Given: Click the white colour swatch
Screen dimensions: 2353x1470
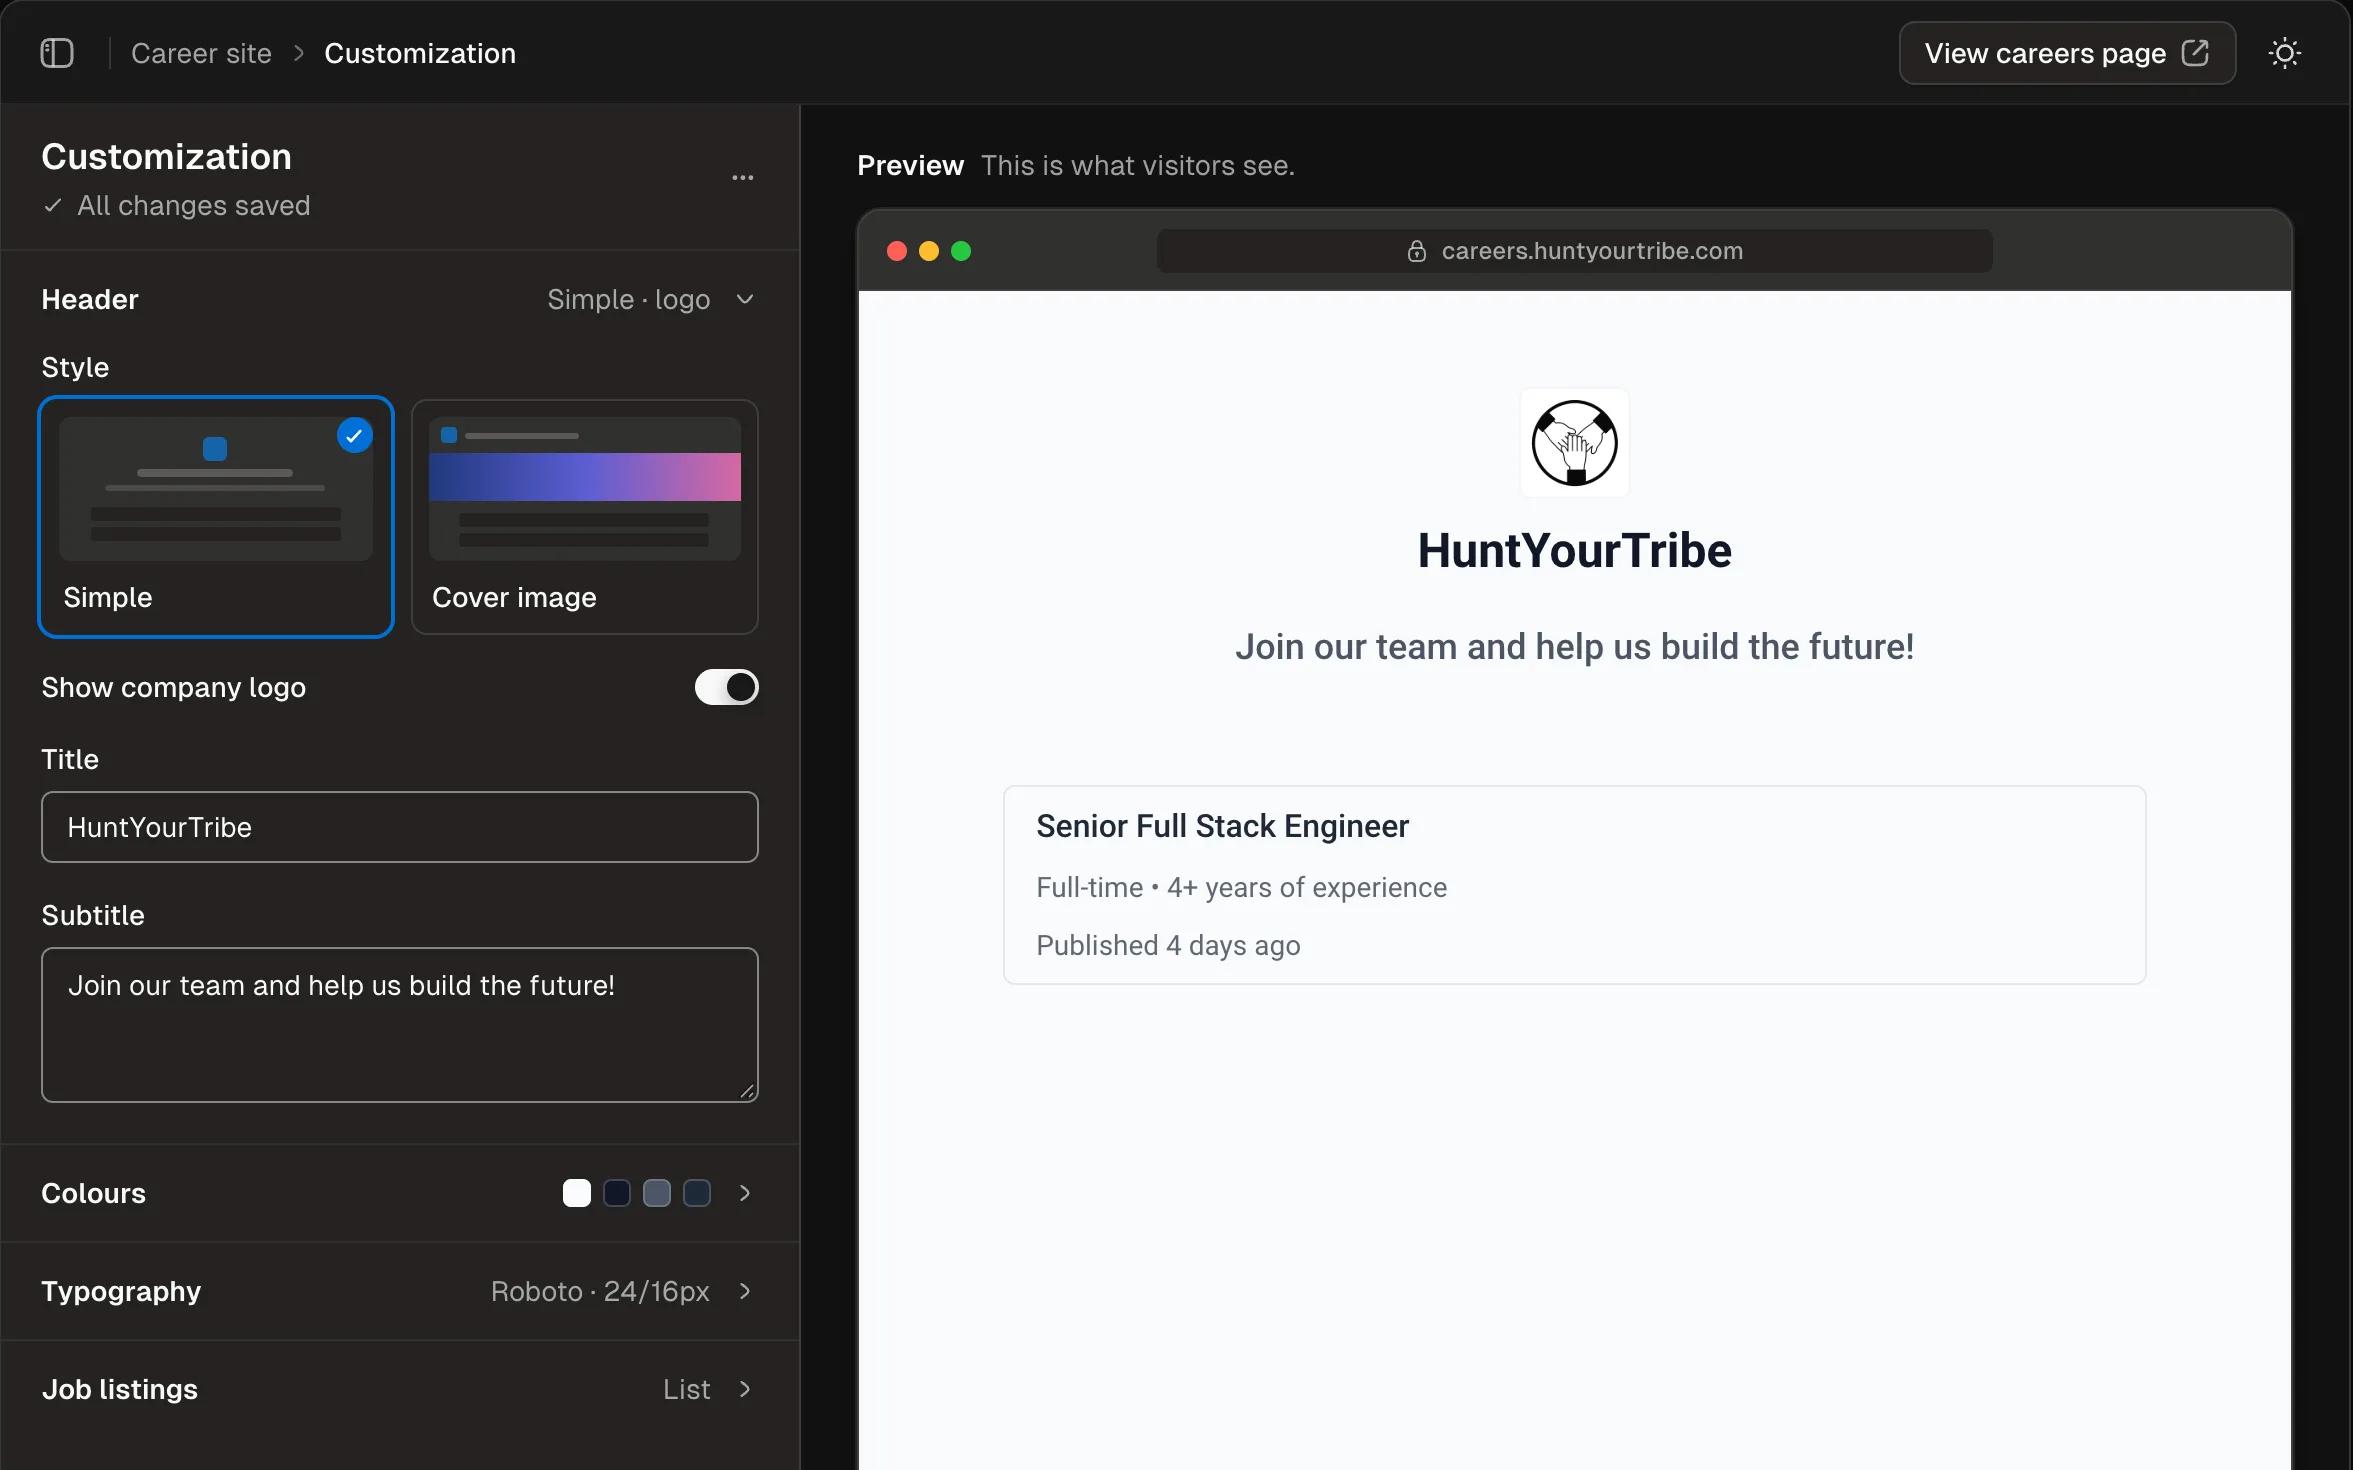Looking at the screenshot, I should [x=577, y=1193].
